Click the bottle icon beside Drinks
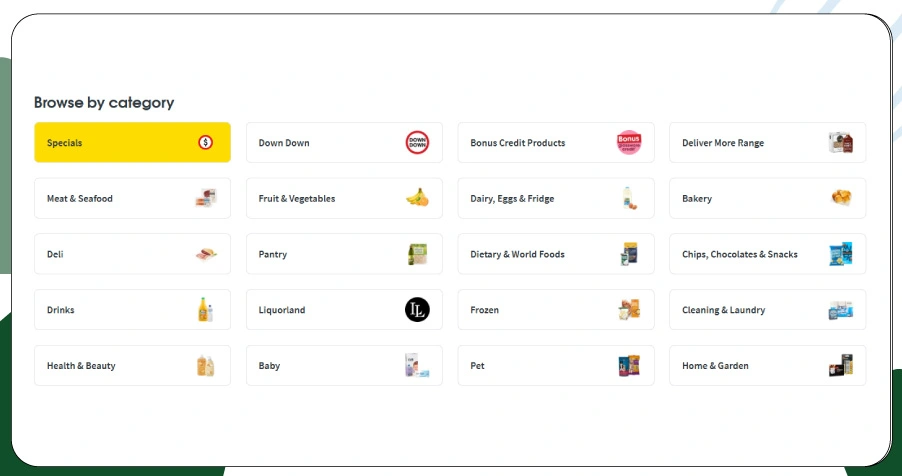The width and height of the screenshot is (902, 476). [x=206, y=310]
